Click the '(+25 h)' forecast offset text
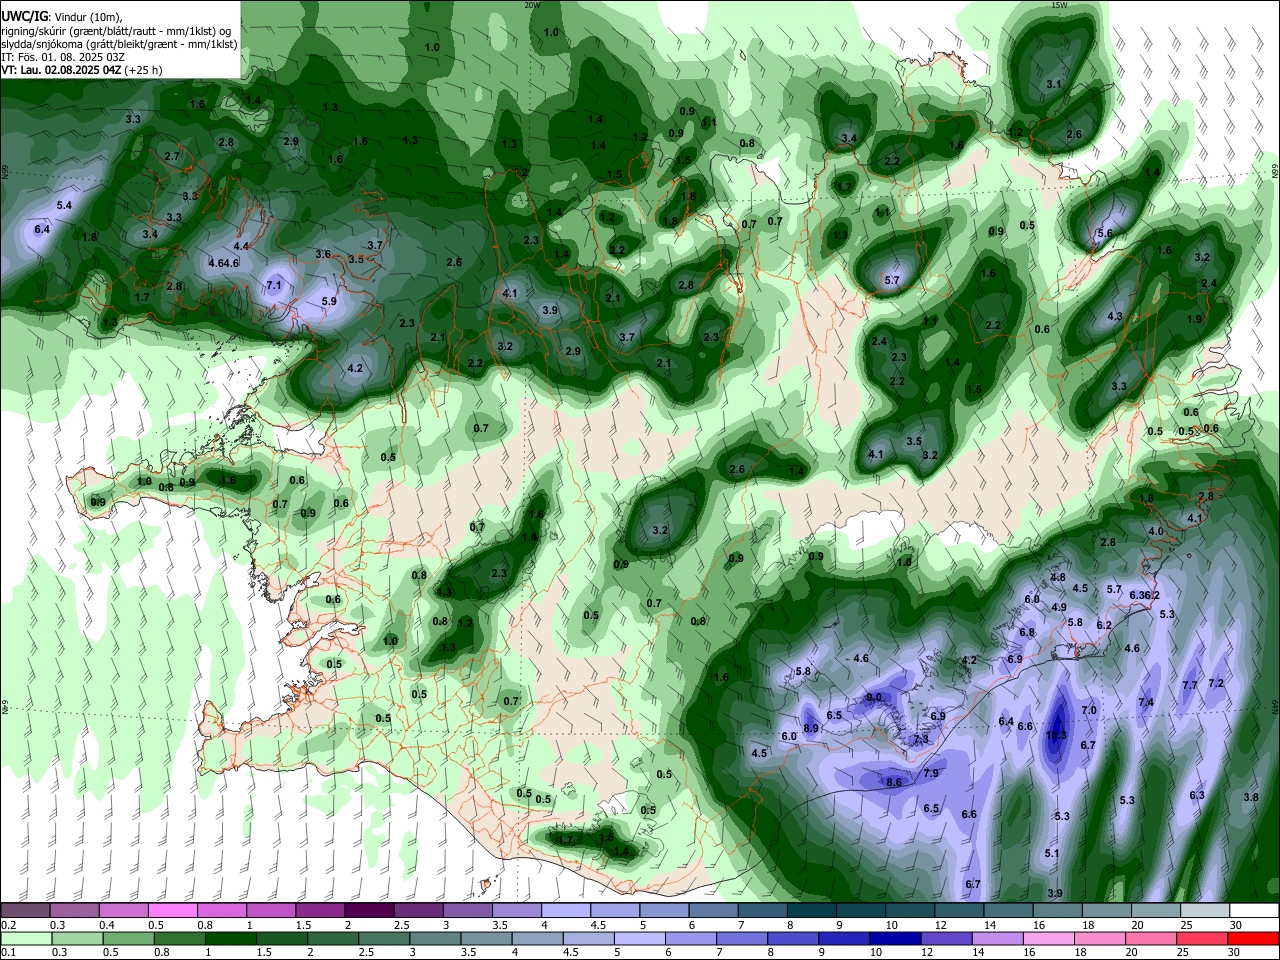The height and width of the screenshot is (960, 1280). click(144, 70)
